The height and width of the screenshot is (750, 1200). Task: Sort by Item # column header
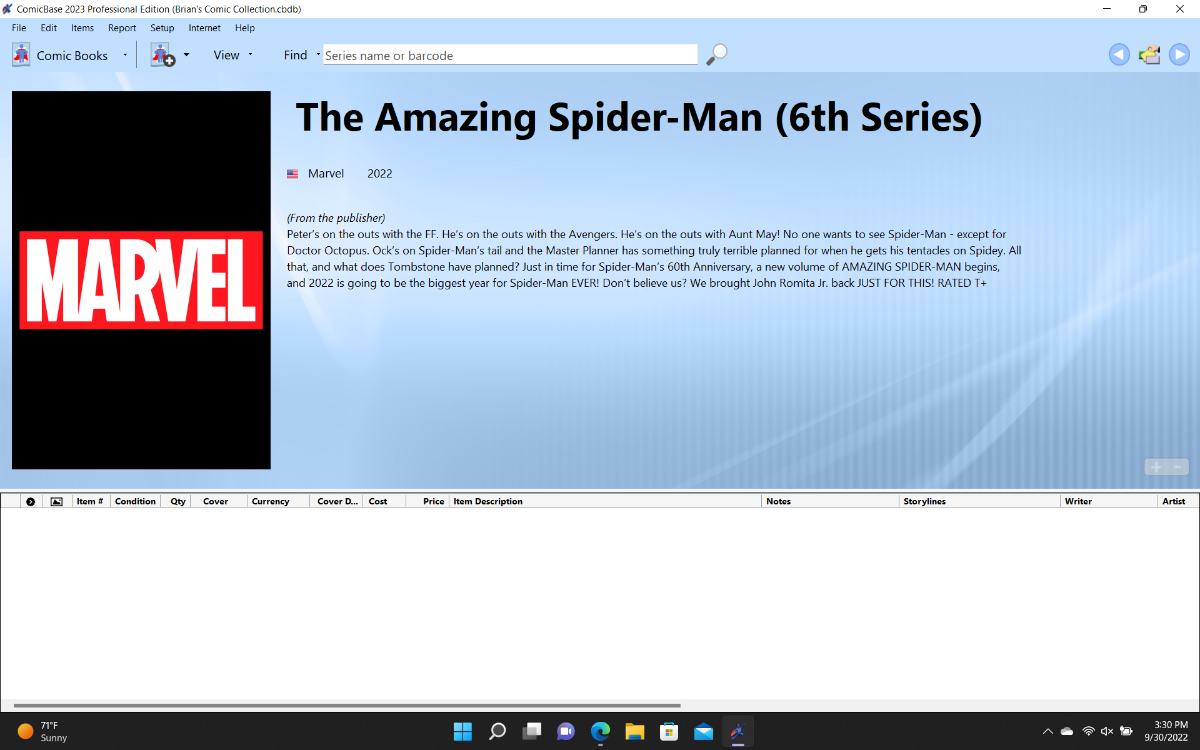pos(90,501)
